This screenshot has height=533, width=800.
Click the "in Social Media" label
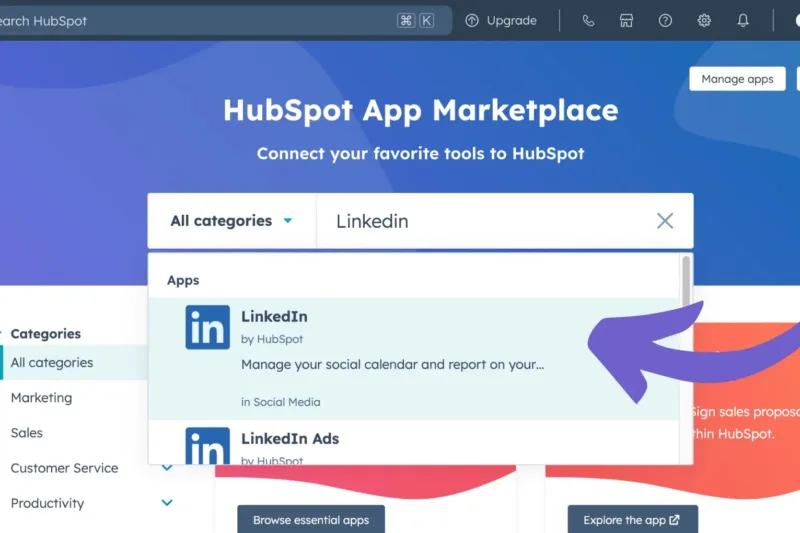[x=281, y=402]
